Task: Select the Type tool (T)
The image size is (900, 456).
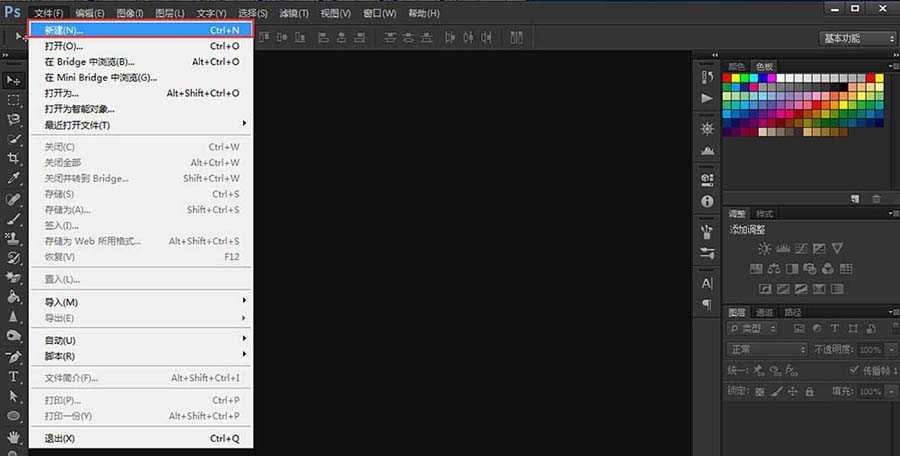Action: (14, 377)
